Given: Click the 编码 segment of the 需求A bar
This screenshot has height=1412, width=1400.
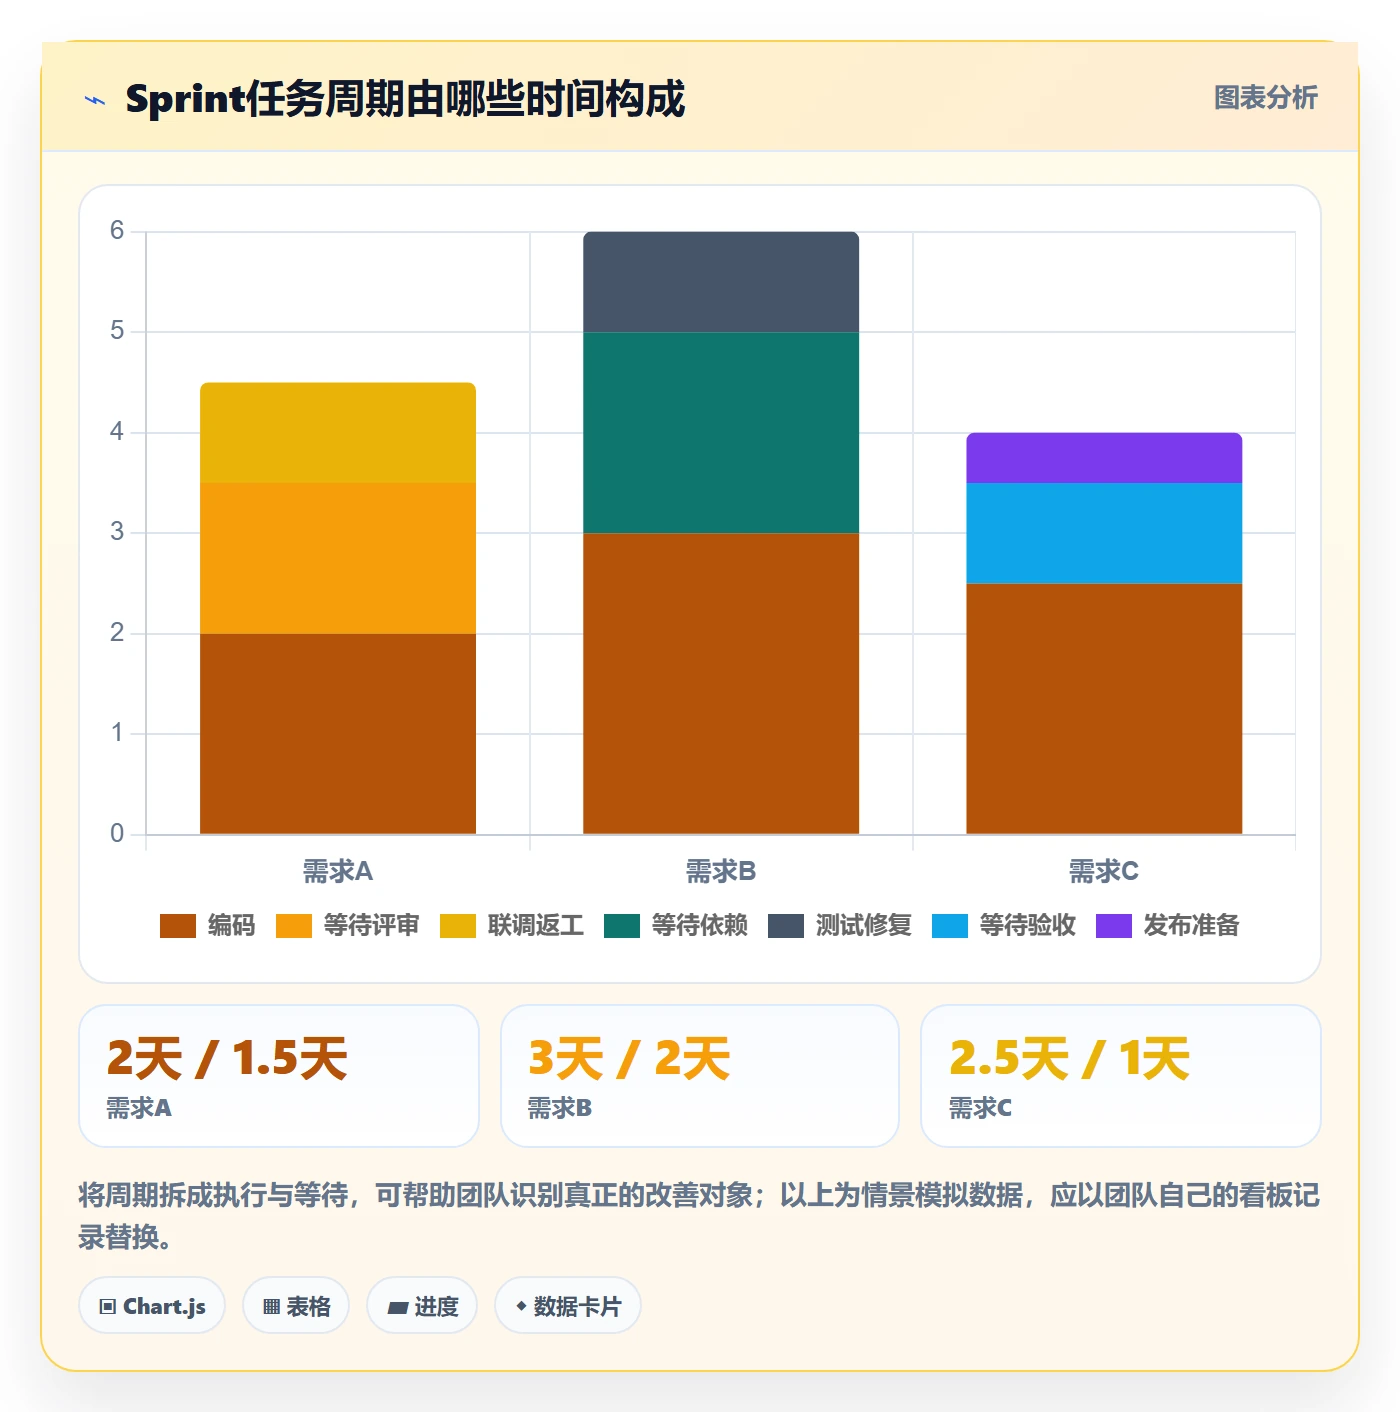Looking at the screenshot, I should (x=338, y=734).
